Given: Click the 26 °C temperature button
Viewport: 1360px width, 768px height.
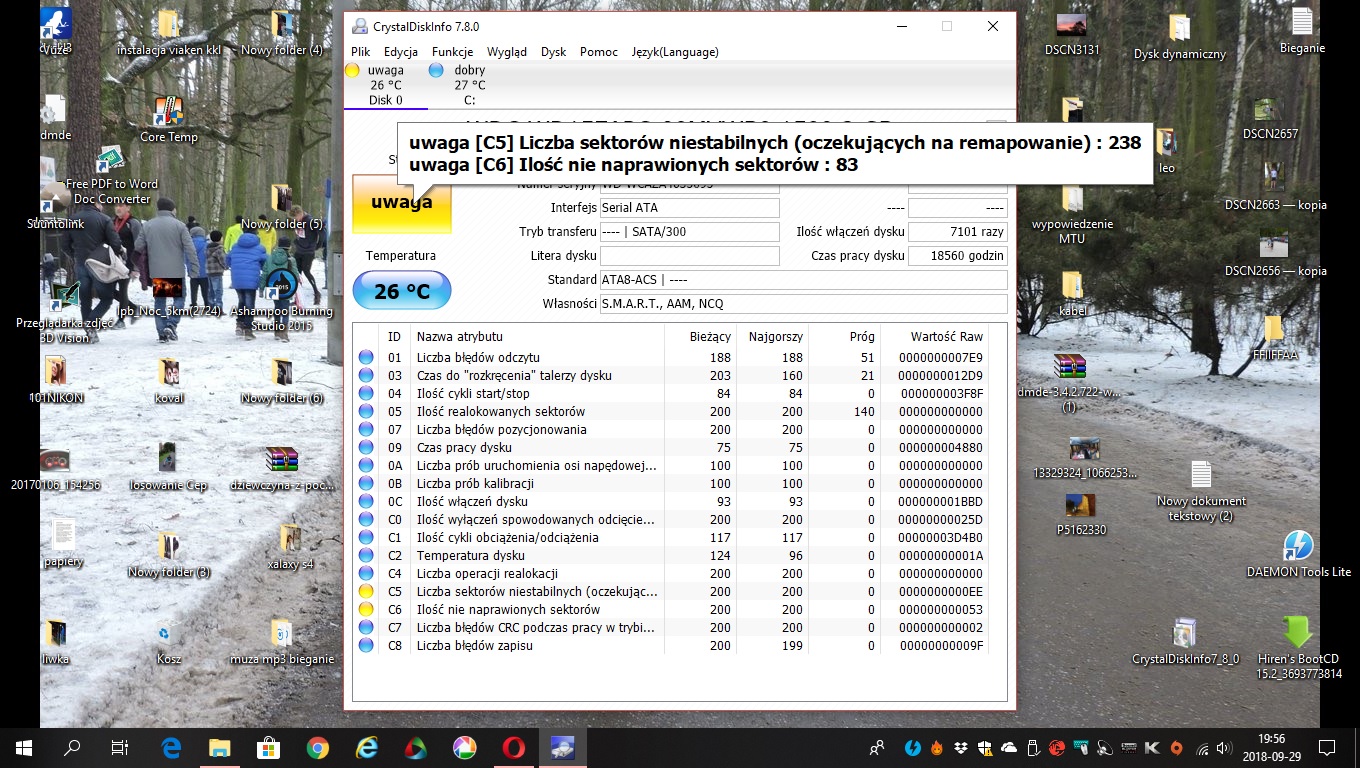Looking at the screenshot, I should click(x=402, y=291).
